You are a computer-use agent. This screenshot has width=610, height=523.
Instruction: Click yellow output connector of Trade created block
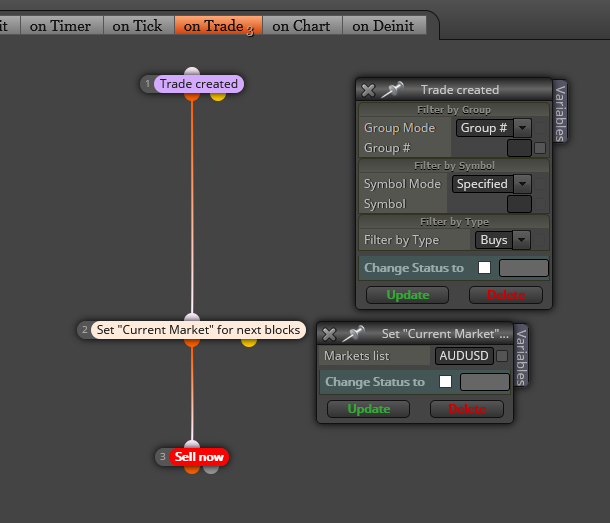coord(218,96)
